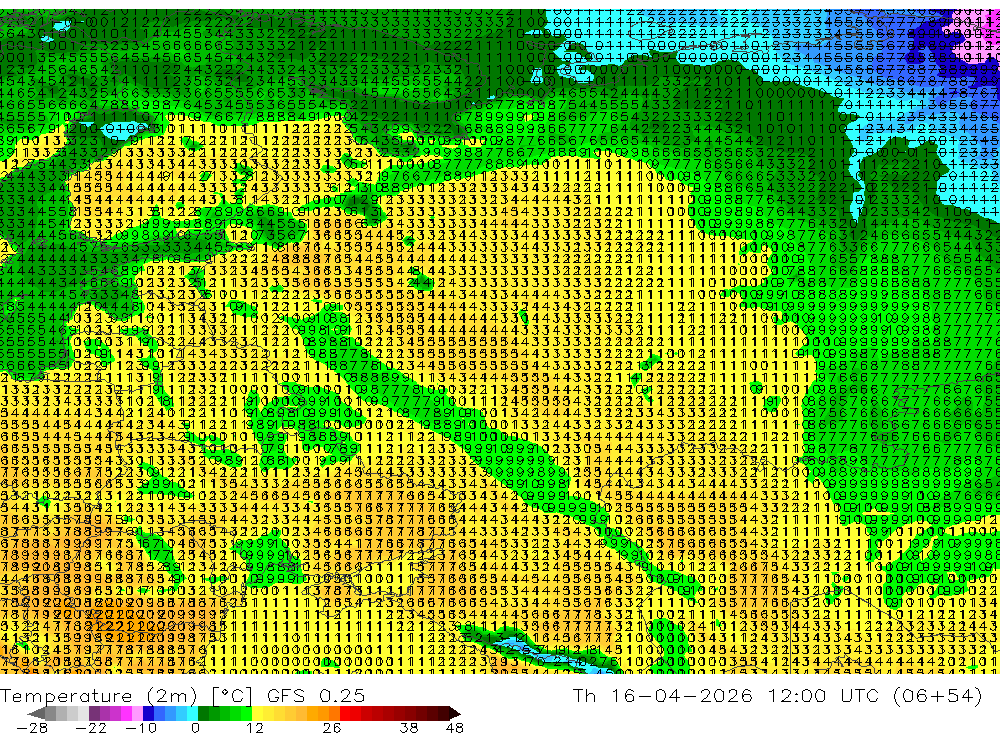
Task: Click the -22 legend label
Action: (x=91, y=727)
